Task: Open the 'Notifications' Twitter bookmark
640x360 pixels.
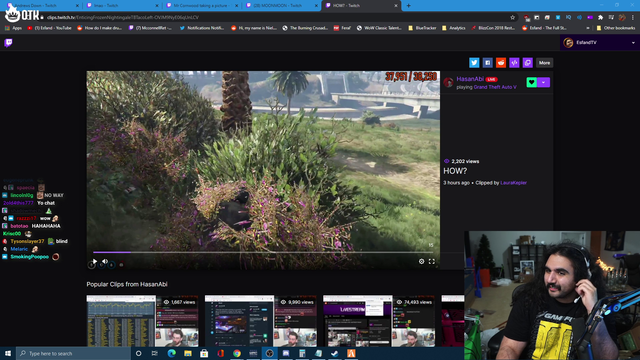Action: tap(202, 28)
